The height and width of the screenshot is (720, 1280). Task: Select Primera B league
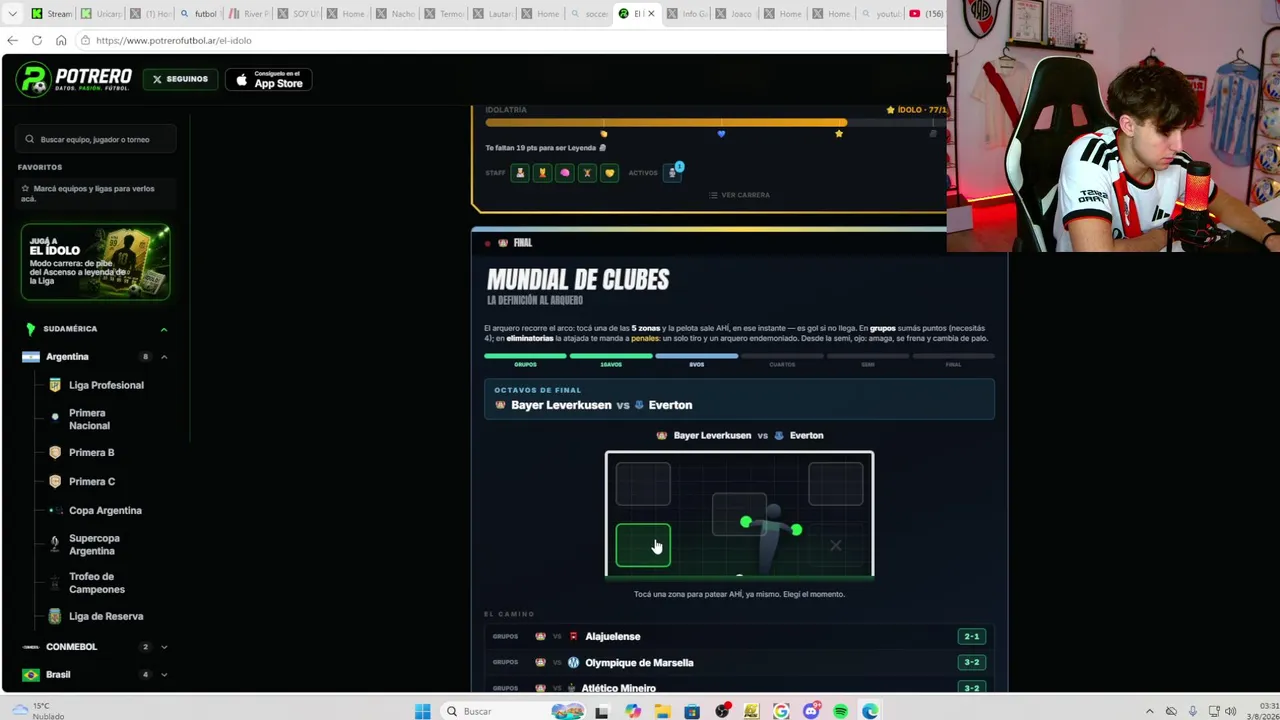91,453
